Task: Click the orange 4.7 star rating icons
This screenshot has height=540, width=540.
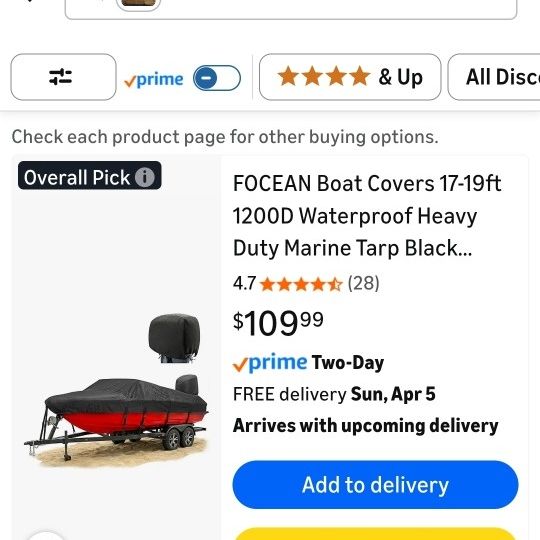Action: 301,284
